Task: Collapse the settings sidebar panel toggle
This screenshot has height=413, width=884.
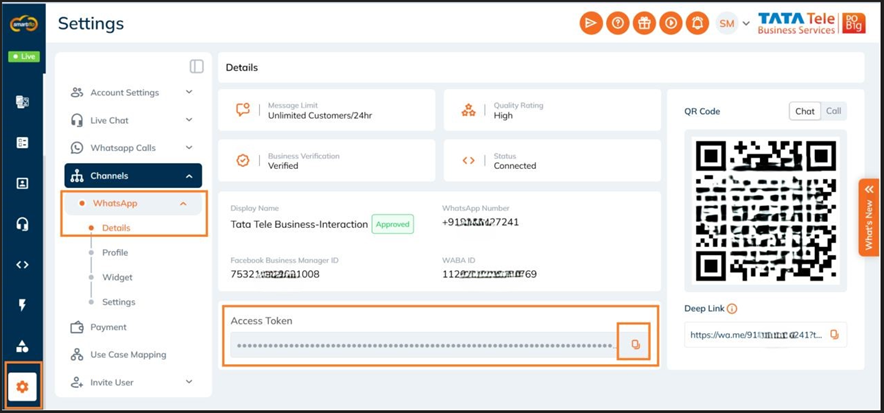Action: [x=197, y=66]
